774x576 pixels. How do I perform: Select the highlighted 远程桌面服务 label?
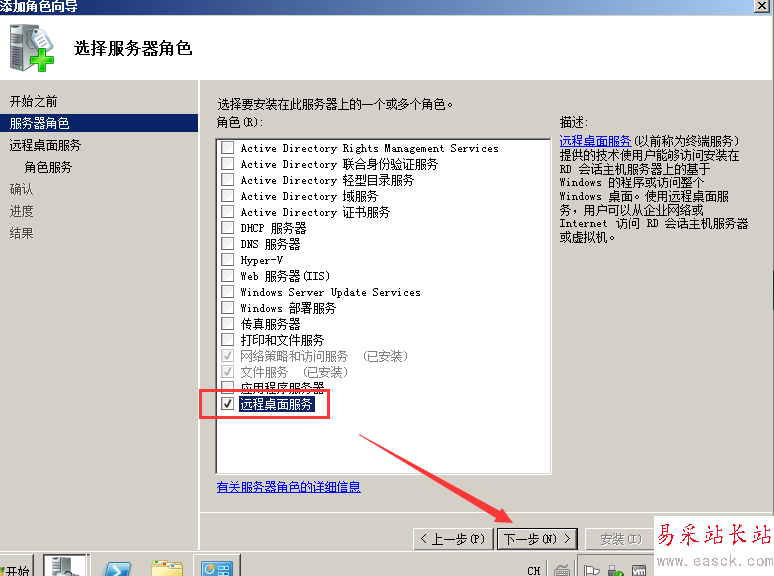tap(276, 404)
